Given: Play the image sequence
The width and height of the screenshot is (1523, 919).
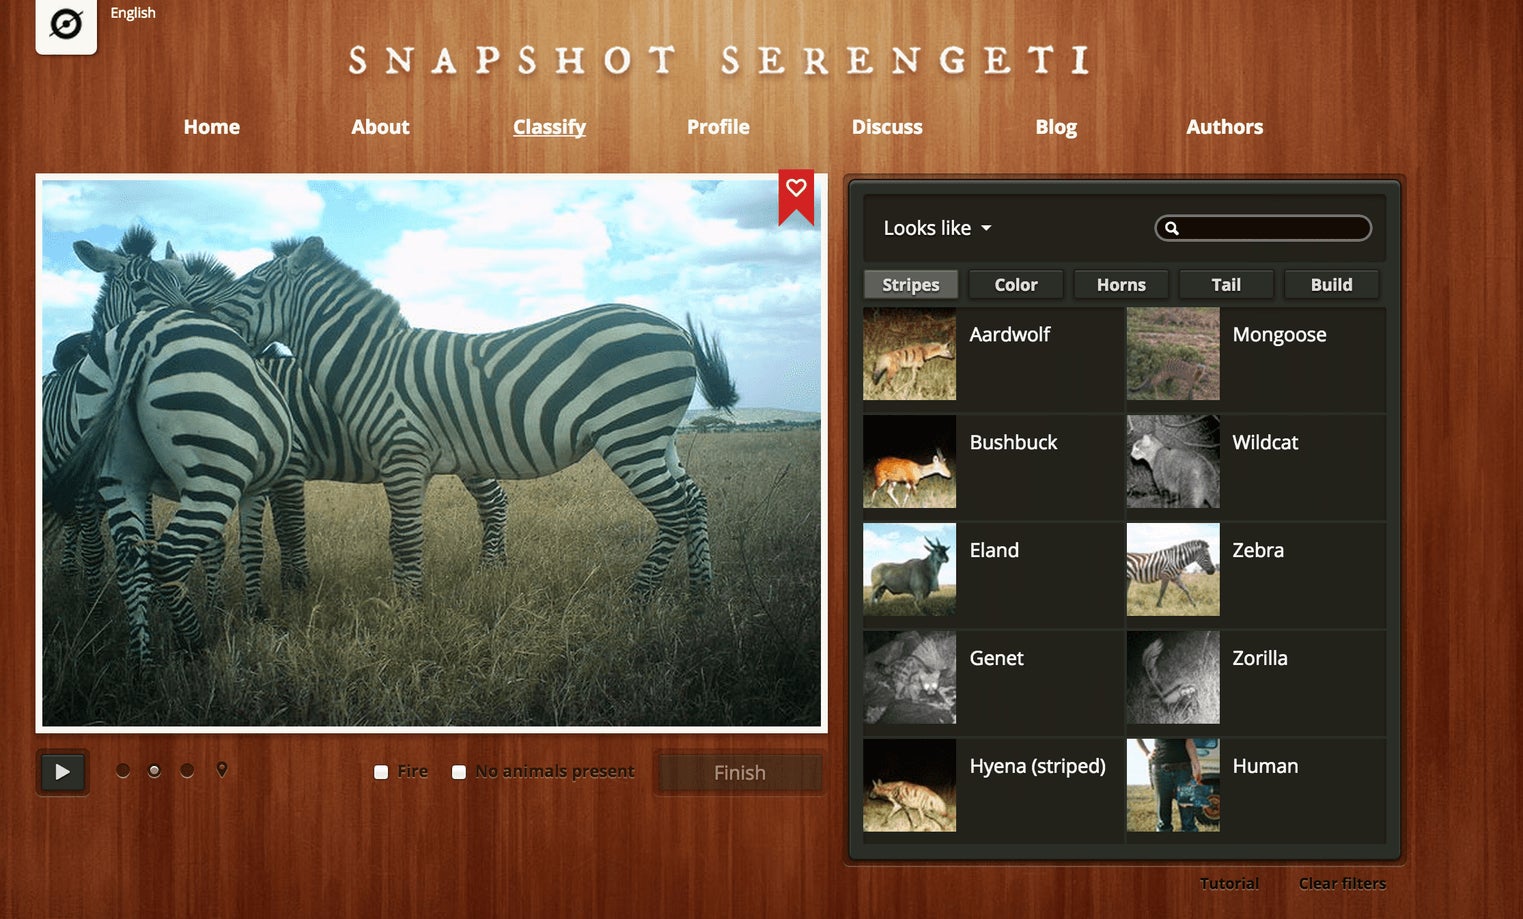Looking at the screenshot, I should (x=62, y=772).
